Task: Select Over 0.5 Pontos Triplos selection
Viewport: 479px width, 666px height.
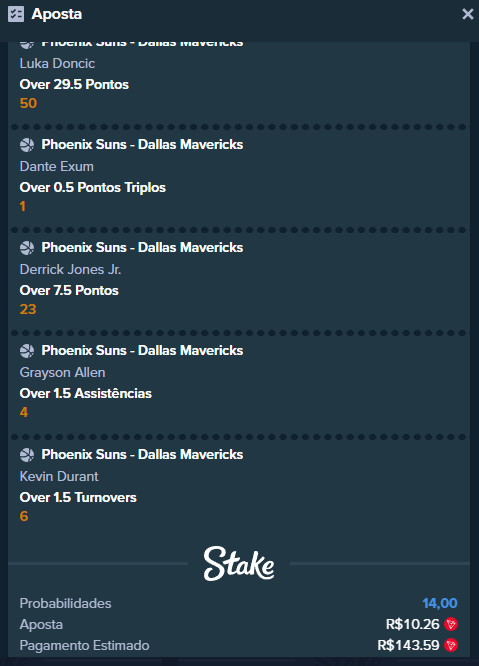Action: pos(93,187)
